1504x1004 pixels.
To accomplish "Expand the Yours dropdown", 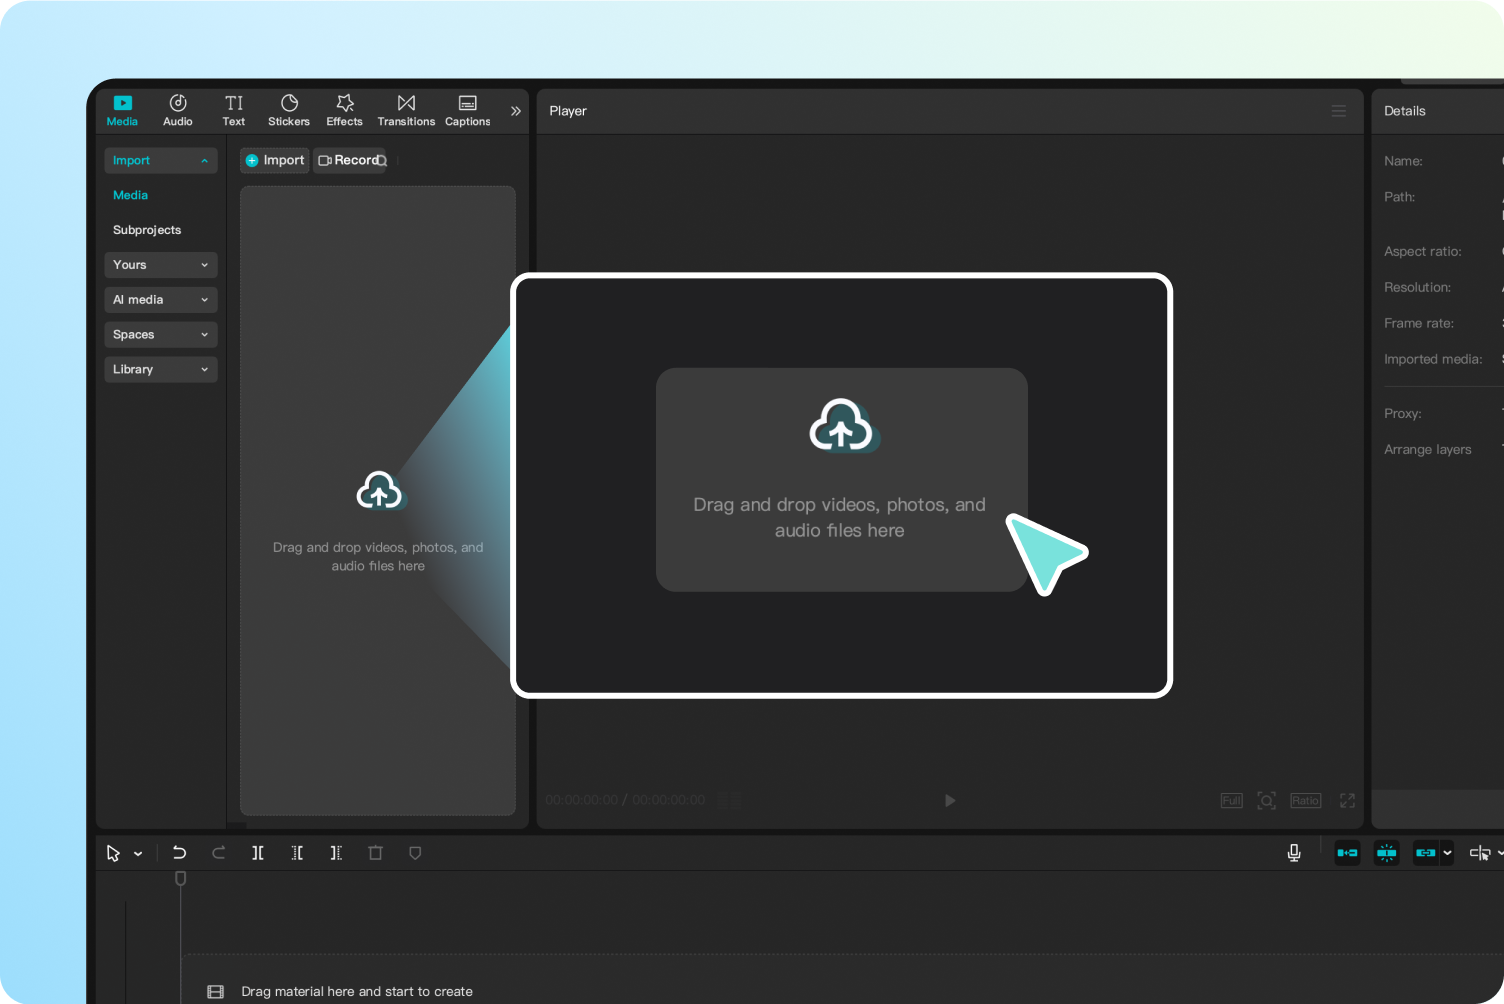I will click(161, 265).
